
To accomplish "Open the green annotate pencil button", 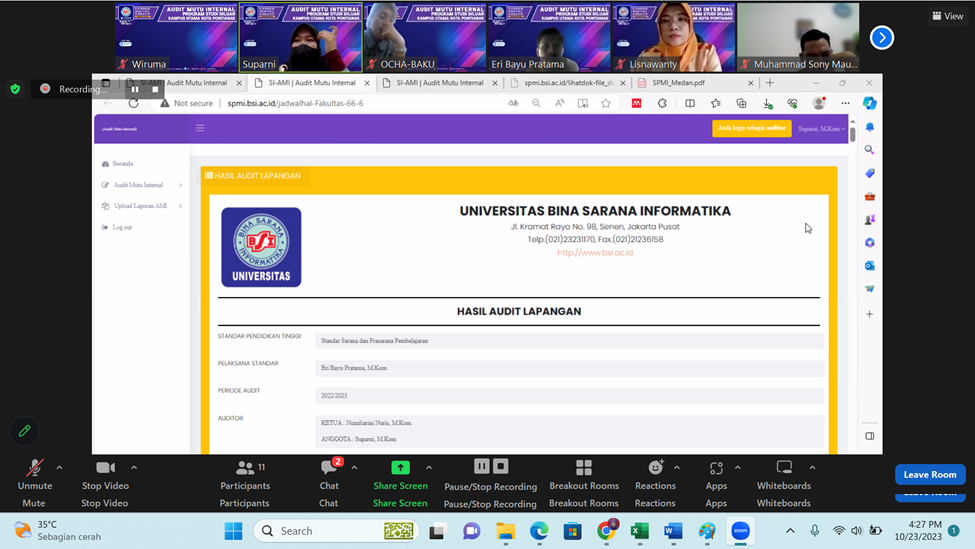I will coord(24,430).
